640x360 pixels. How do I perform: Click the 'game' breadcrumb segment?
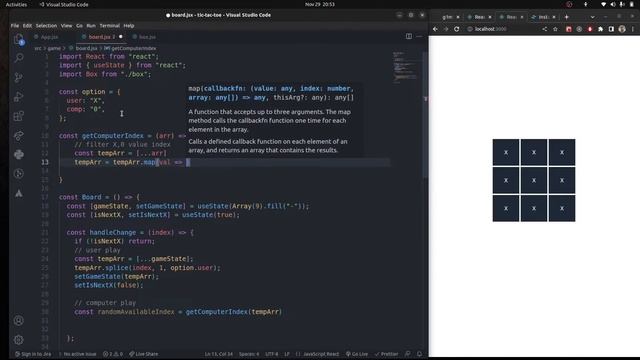tap(54, 48)
